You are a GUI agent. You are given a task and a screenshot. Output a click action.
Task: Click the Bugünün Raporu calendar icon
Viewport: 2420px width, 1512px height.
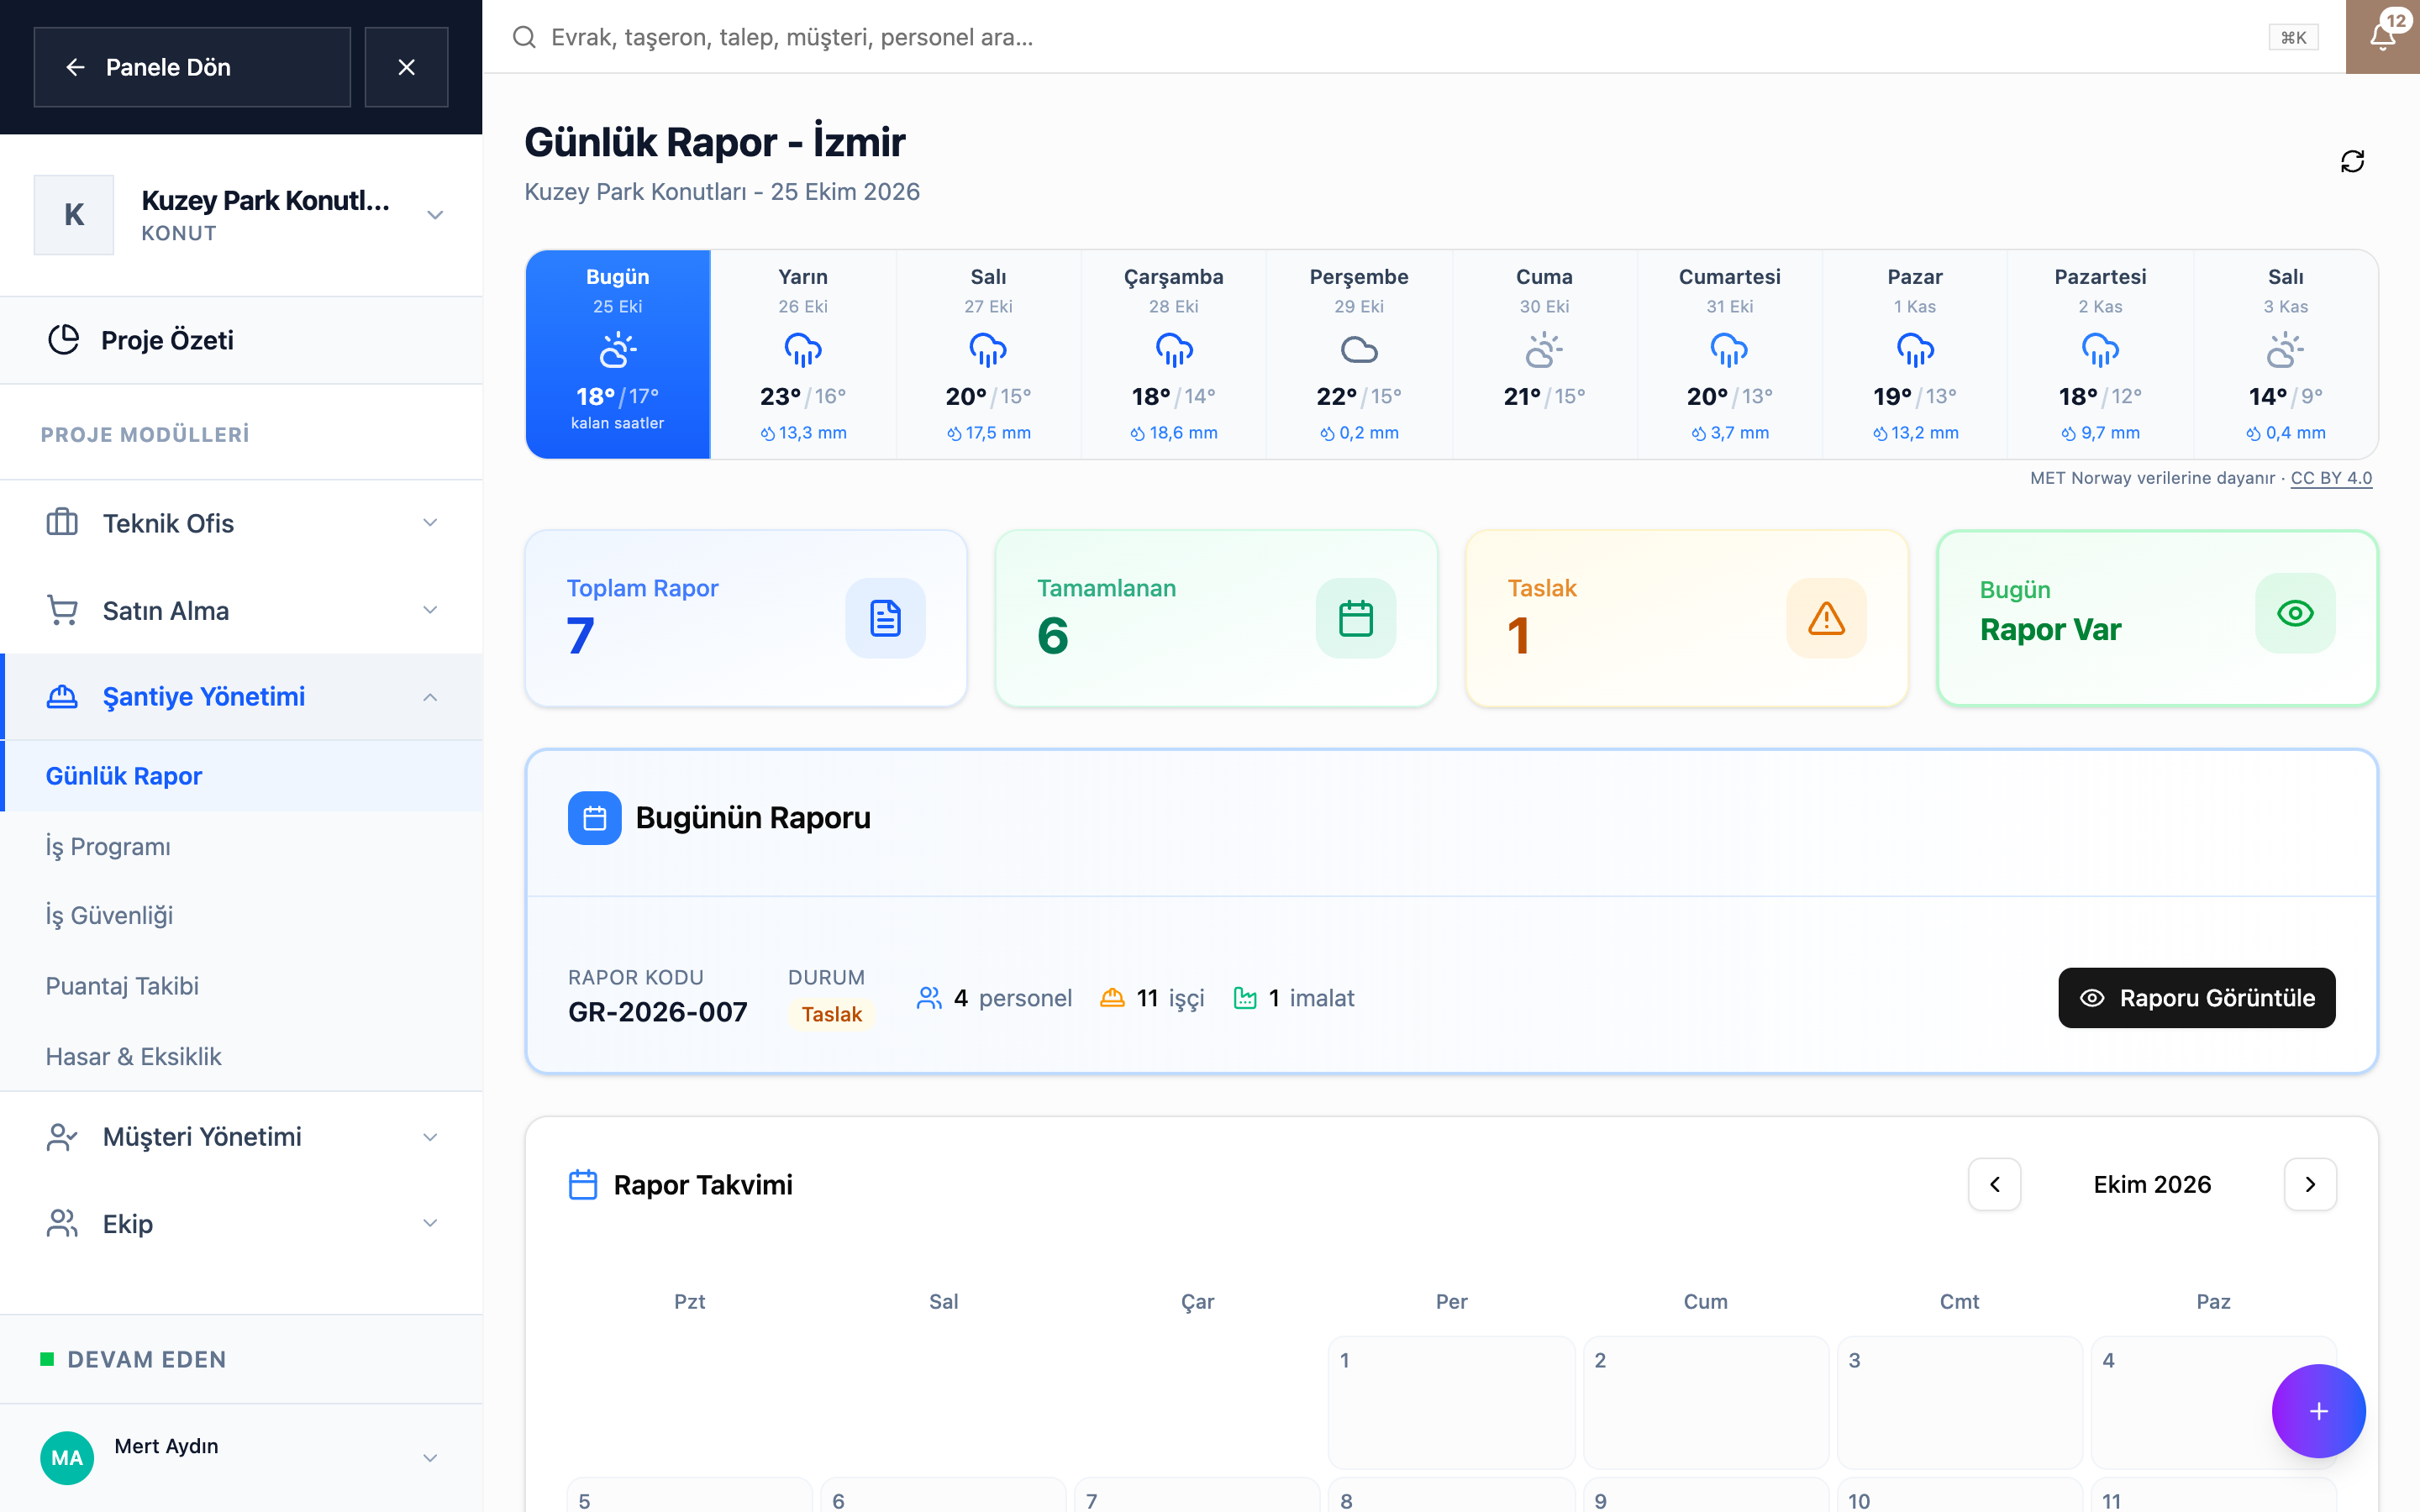pos(595,818)
